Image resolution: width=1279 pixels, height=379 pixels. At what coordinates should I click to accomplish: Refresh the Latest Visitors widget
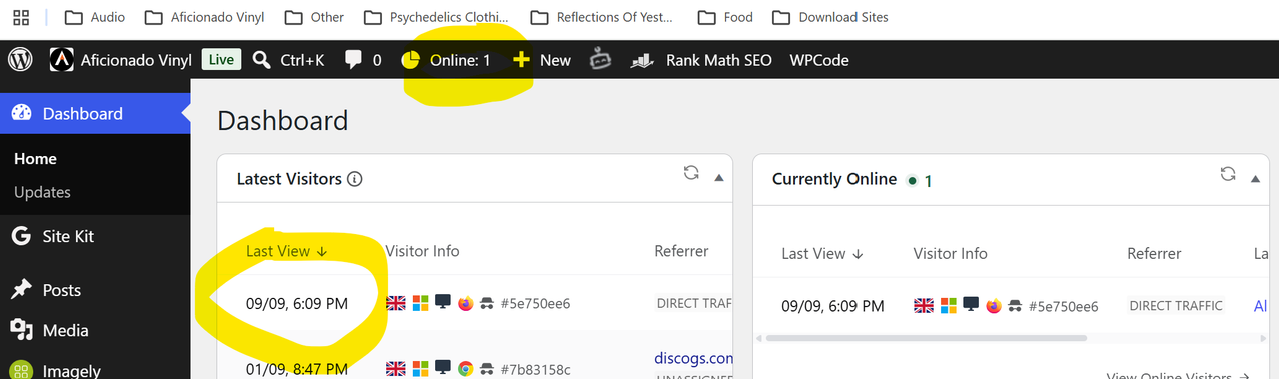click(691, 173)
